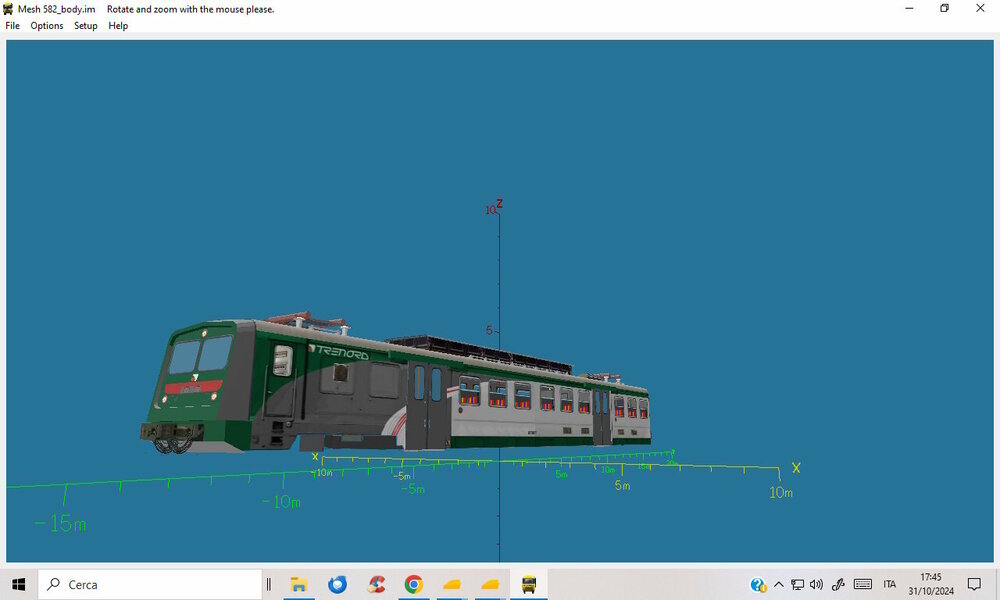This screenshot has height=600, width=1000.
Task: Click the large 10m grid label
Action: pyautogui.click(x=781, y=492)
